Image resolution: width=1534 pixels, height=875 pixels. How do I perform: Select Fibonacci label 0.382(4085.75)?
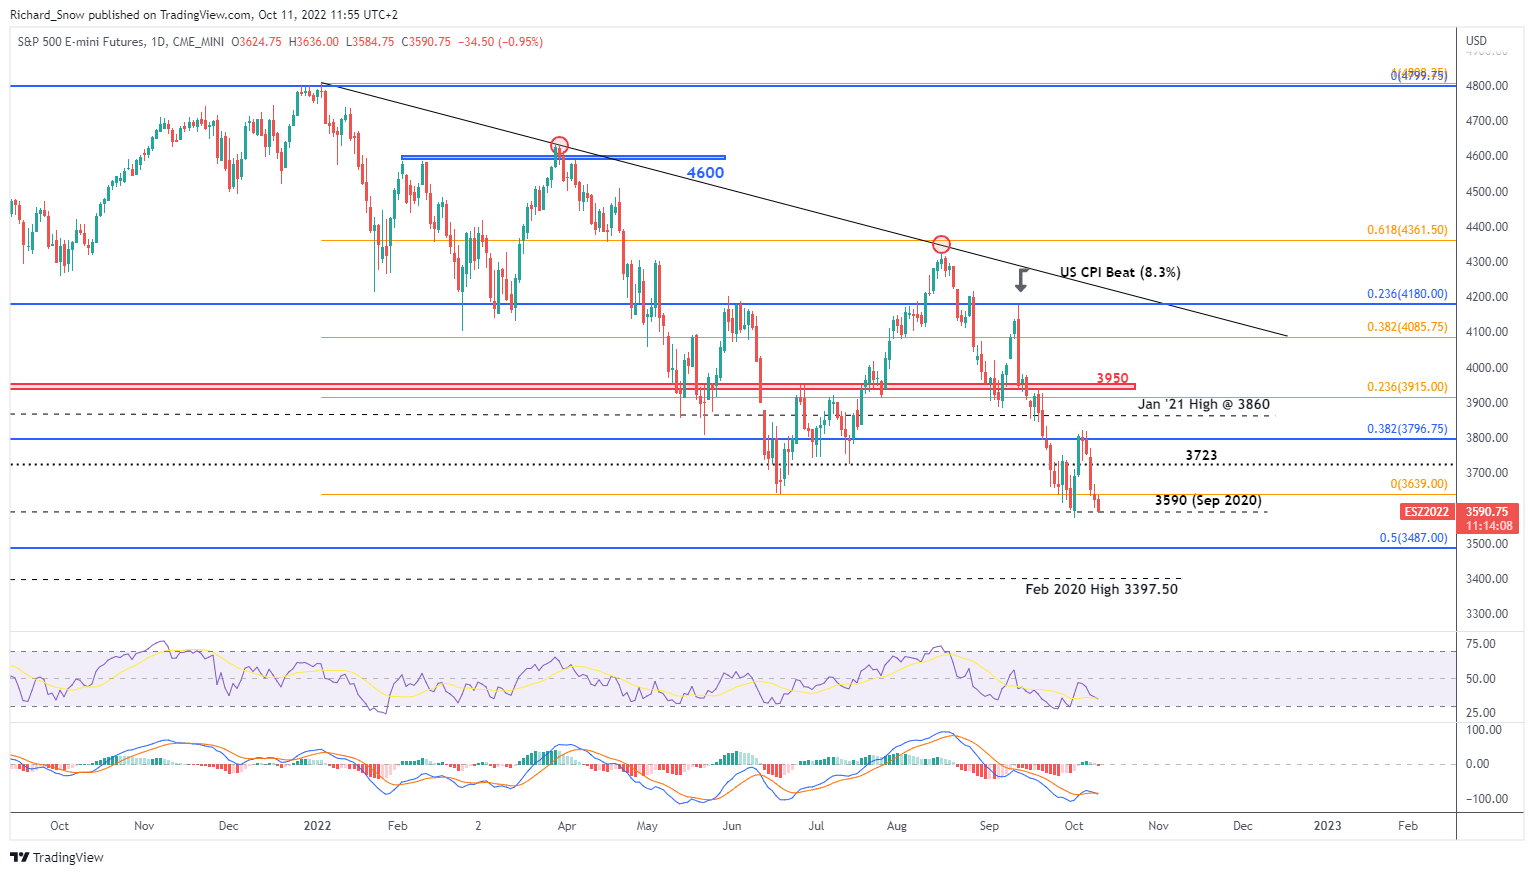(x=1407, y=327)
